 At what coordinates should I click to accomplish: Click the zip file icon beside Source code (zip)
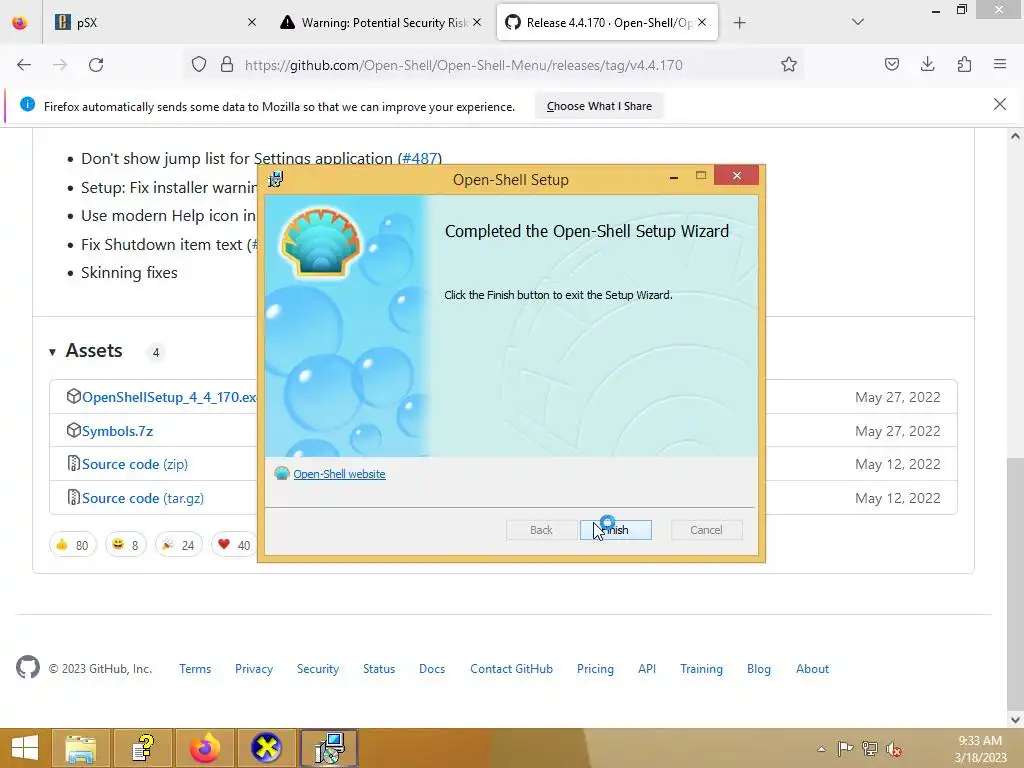[x=73, y=464]
